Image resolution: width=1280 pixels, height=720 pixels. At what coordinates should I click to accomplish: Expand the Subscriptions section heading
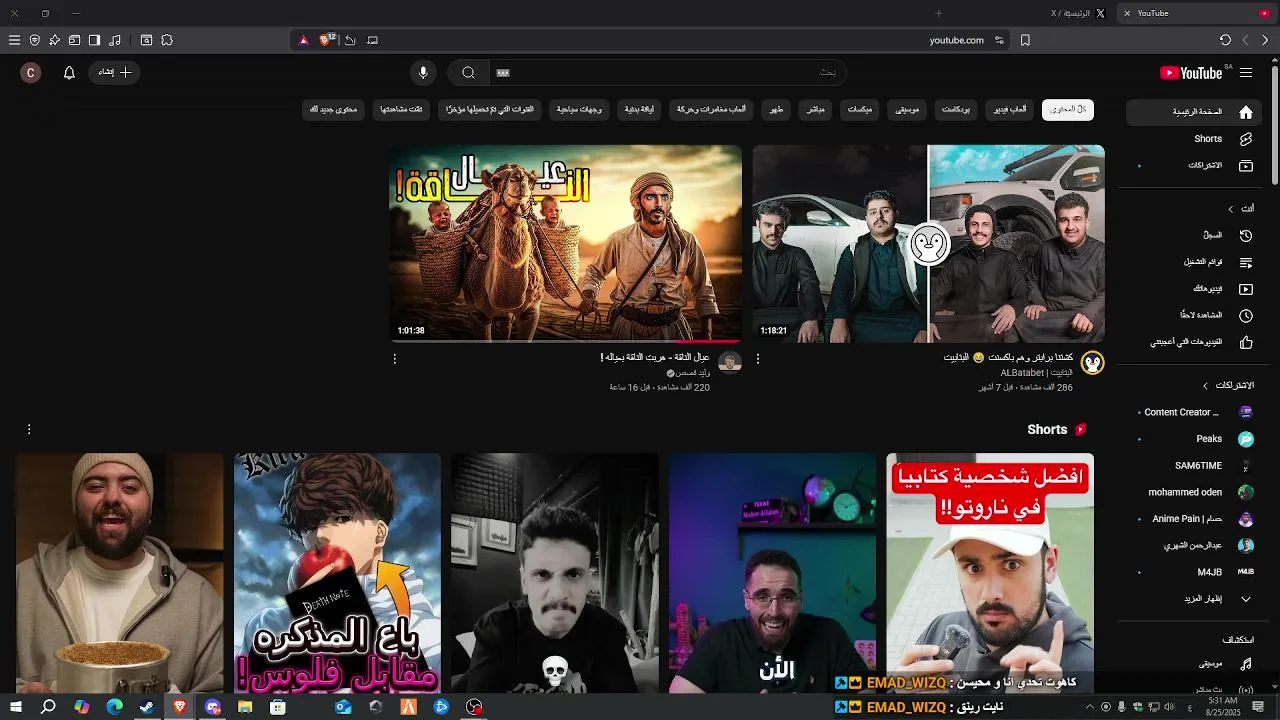(x=1226, y=385)
